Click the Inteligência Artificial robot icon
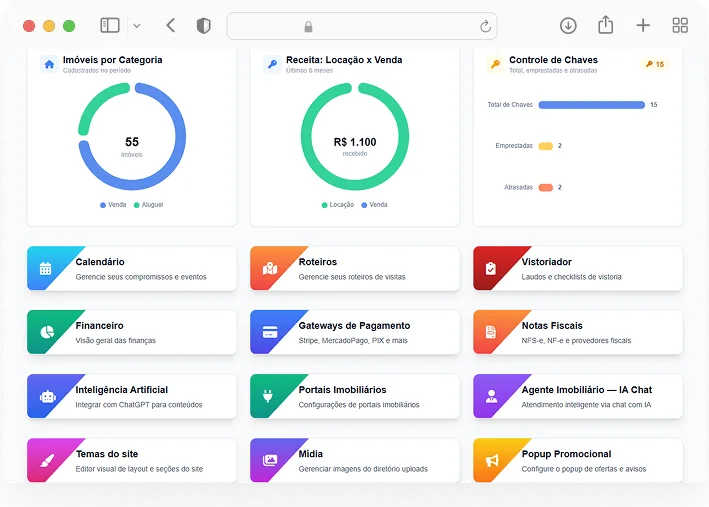The height and width of the screenshot is (507, 709). click(47, 397)
